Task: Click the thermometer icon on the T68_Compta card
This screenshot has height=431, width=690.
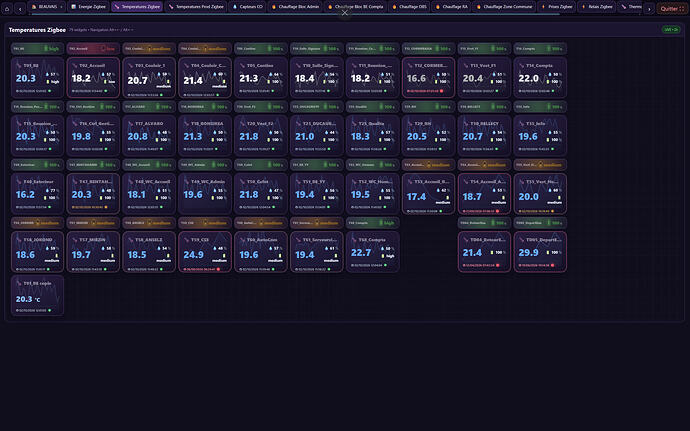Action: coord(354,240)
